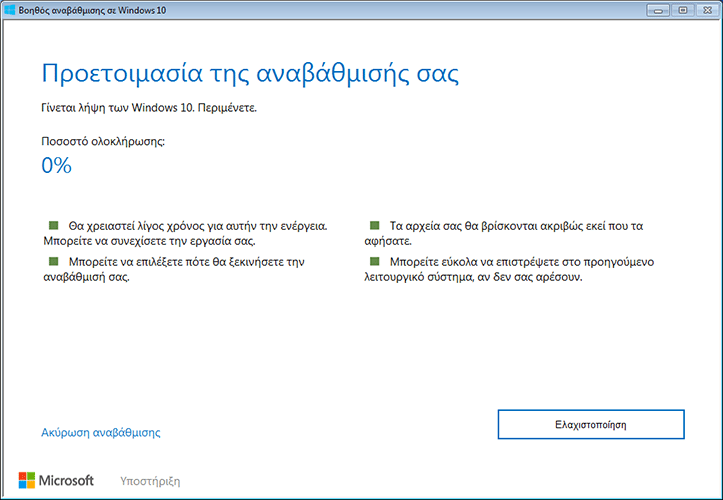723x500 pixels.
Task: Click green bullet beside Μπορείτε να επιλέξετε πότε
Action: click(53, 261)
